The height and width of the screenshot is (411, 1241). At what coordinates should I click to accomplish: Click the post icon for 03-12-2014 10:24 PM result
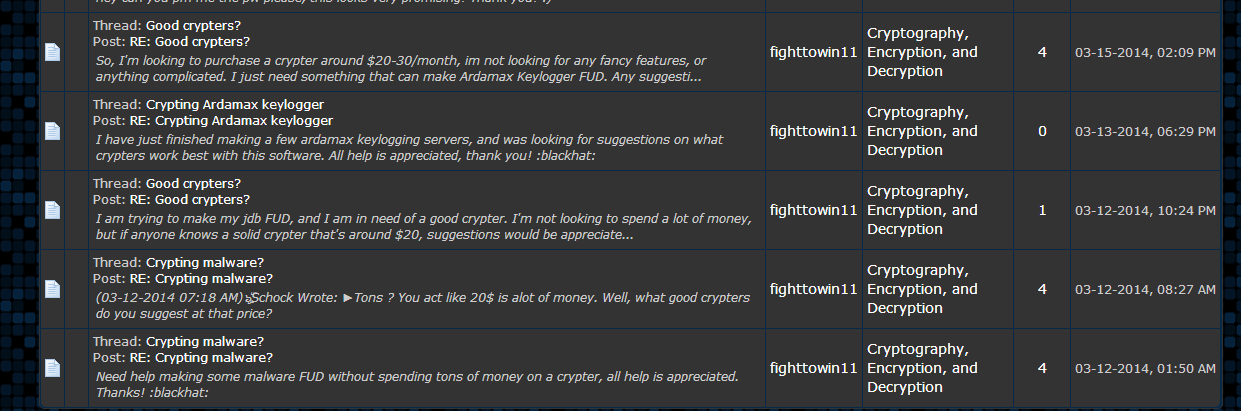pyautogui.click(x=52, y=210)
